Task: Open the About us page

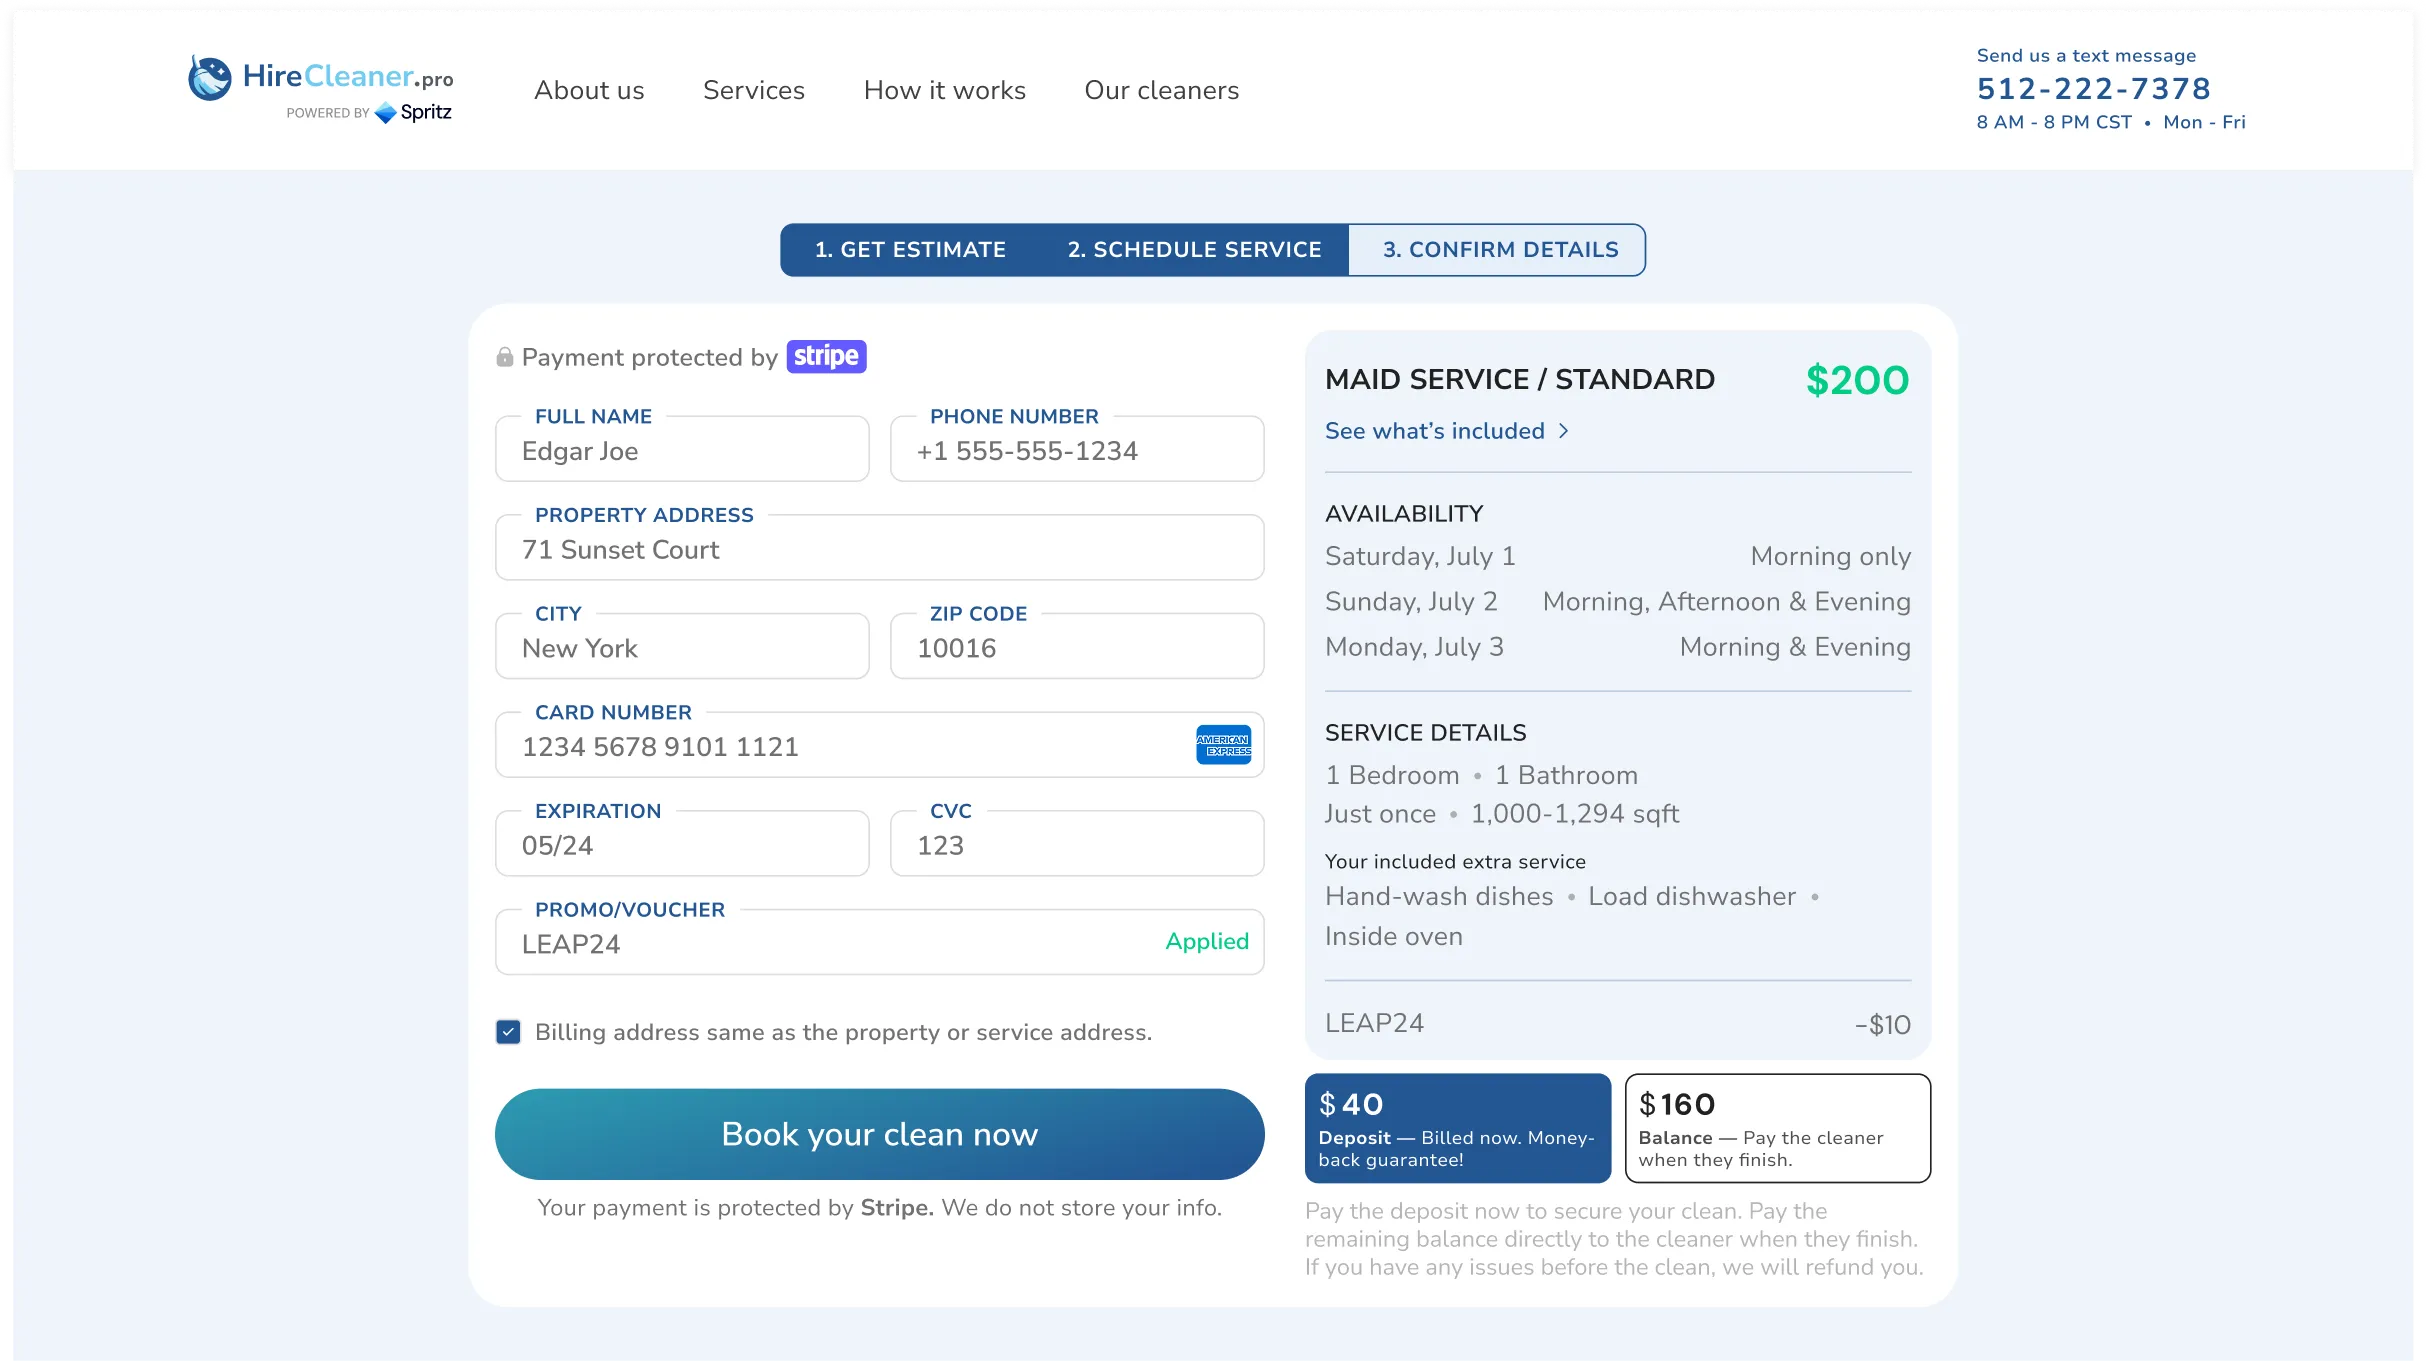Action: pyautogui.click(x=588, y=90)
